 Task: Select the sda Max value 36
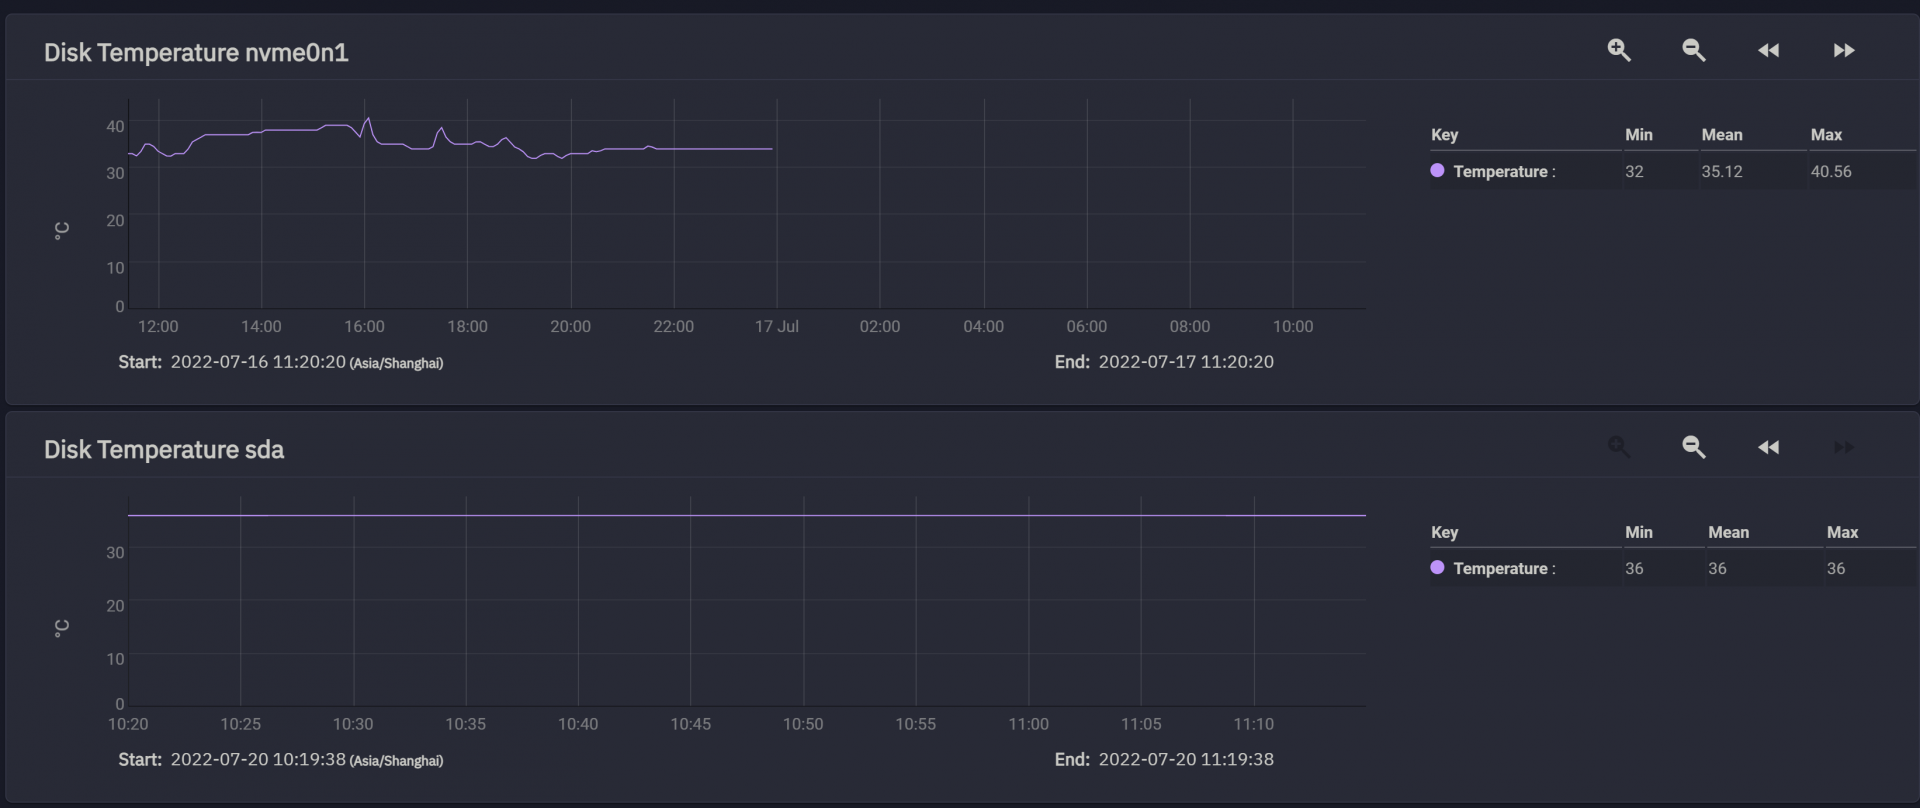[1836, 569]
